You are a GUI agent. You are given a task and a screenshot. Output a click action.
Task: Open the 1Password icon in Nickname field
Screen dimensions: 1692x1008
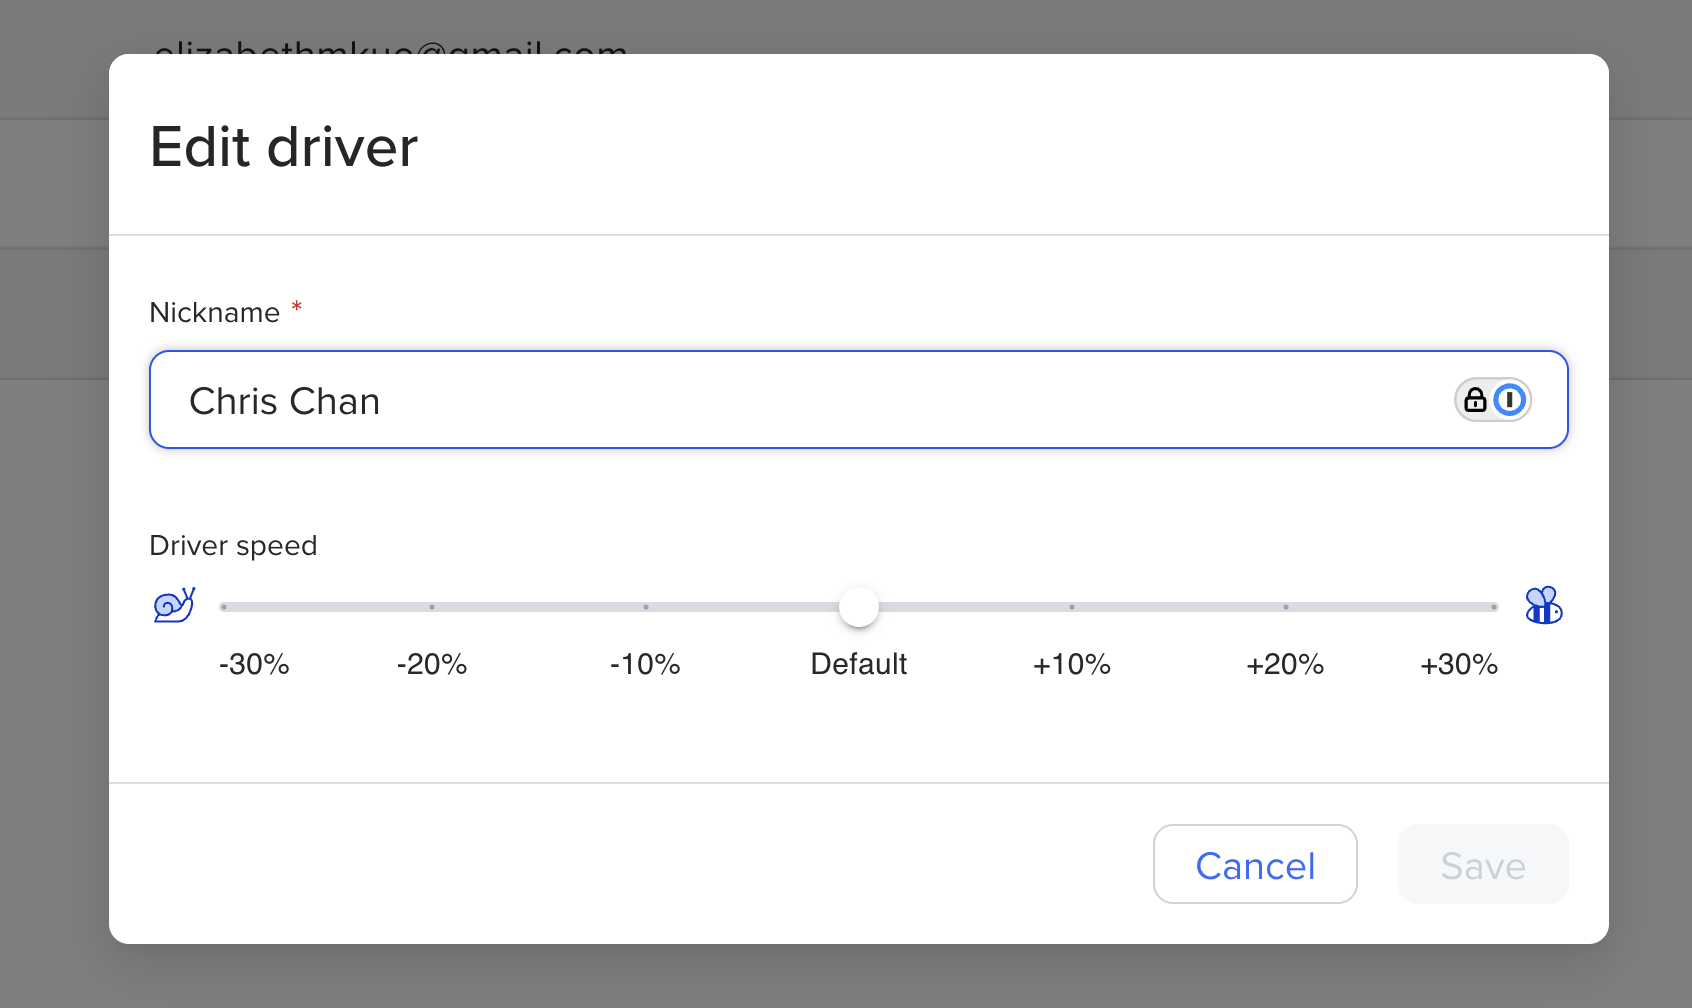1509,400
